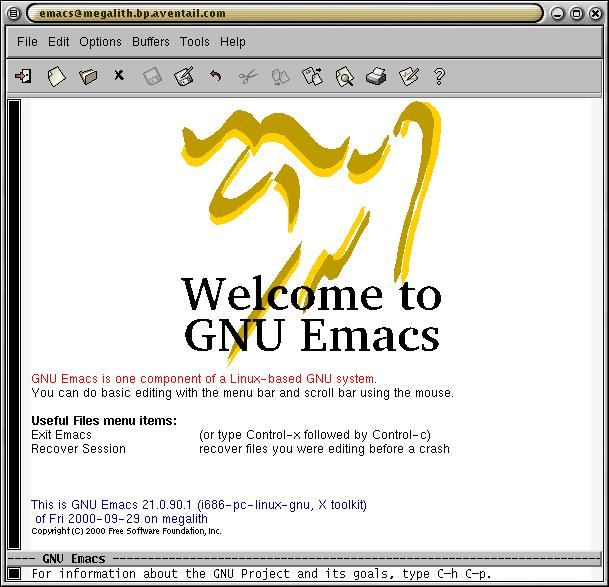The height and width of the screenshot is (587, 609).
Task: Start a search with the magnifier icon
Action: pos(344,76)
